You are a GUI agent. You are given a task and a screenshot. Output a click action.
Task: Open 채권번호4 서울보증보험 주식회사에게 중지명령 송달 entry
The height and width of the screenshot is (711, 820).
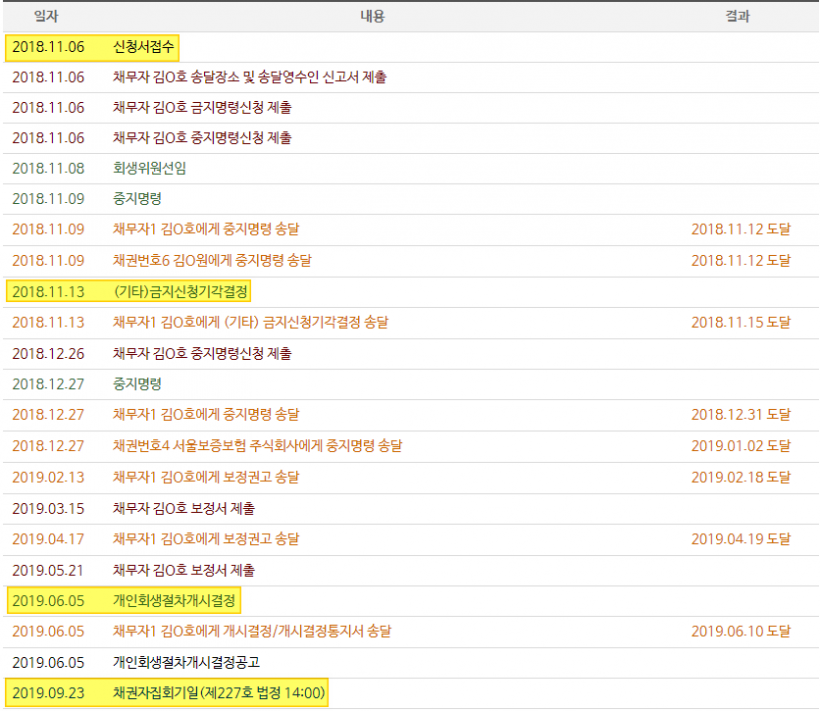257,446
